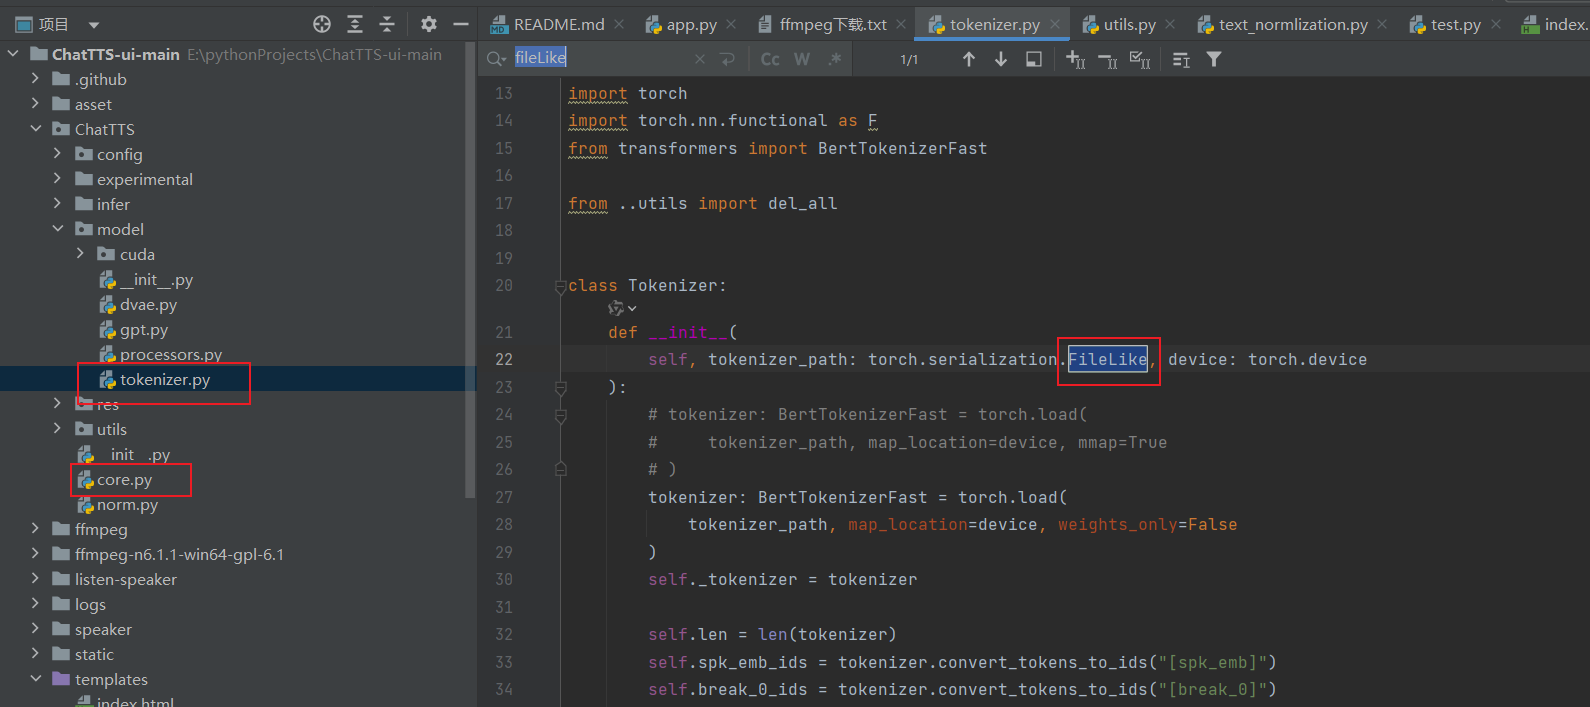Click highlighted FileLike in line 22
1590x707 pixels.
point(1107,359)
